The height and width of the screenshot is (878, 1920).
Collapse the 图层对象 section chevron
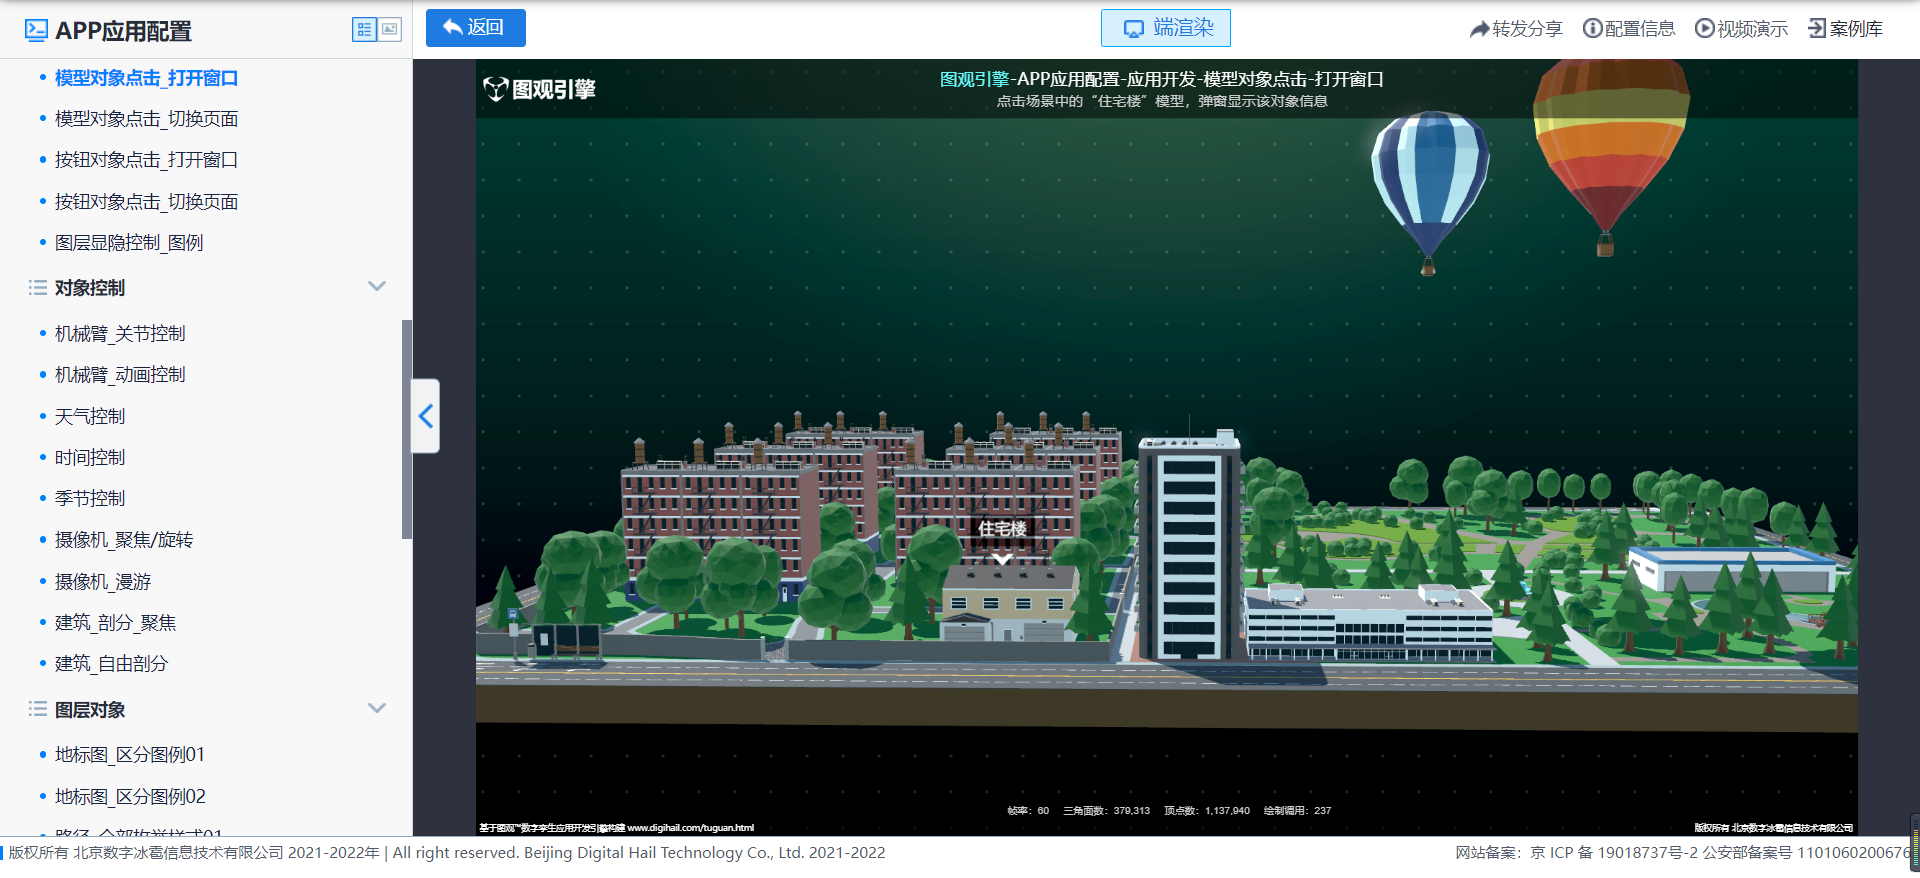coord(377,708)
